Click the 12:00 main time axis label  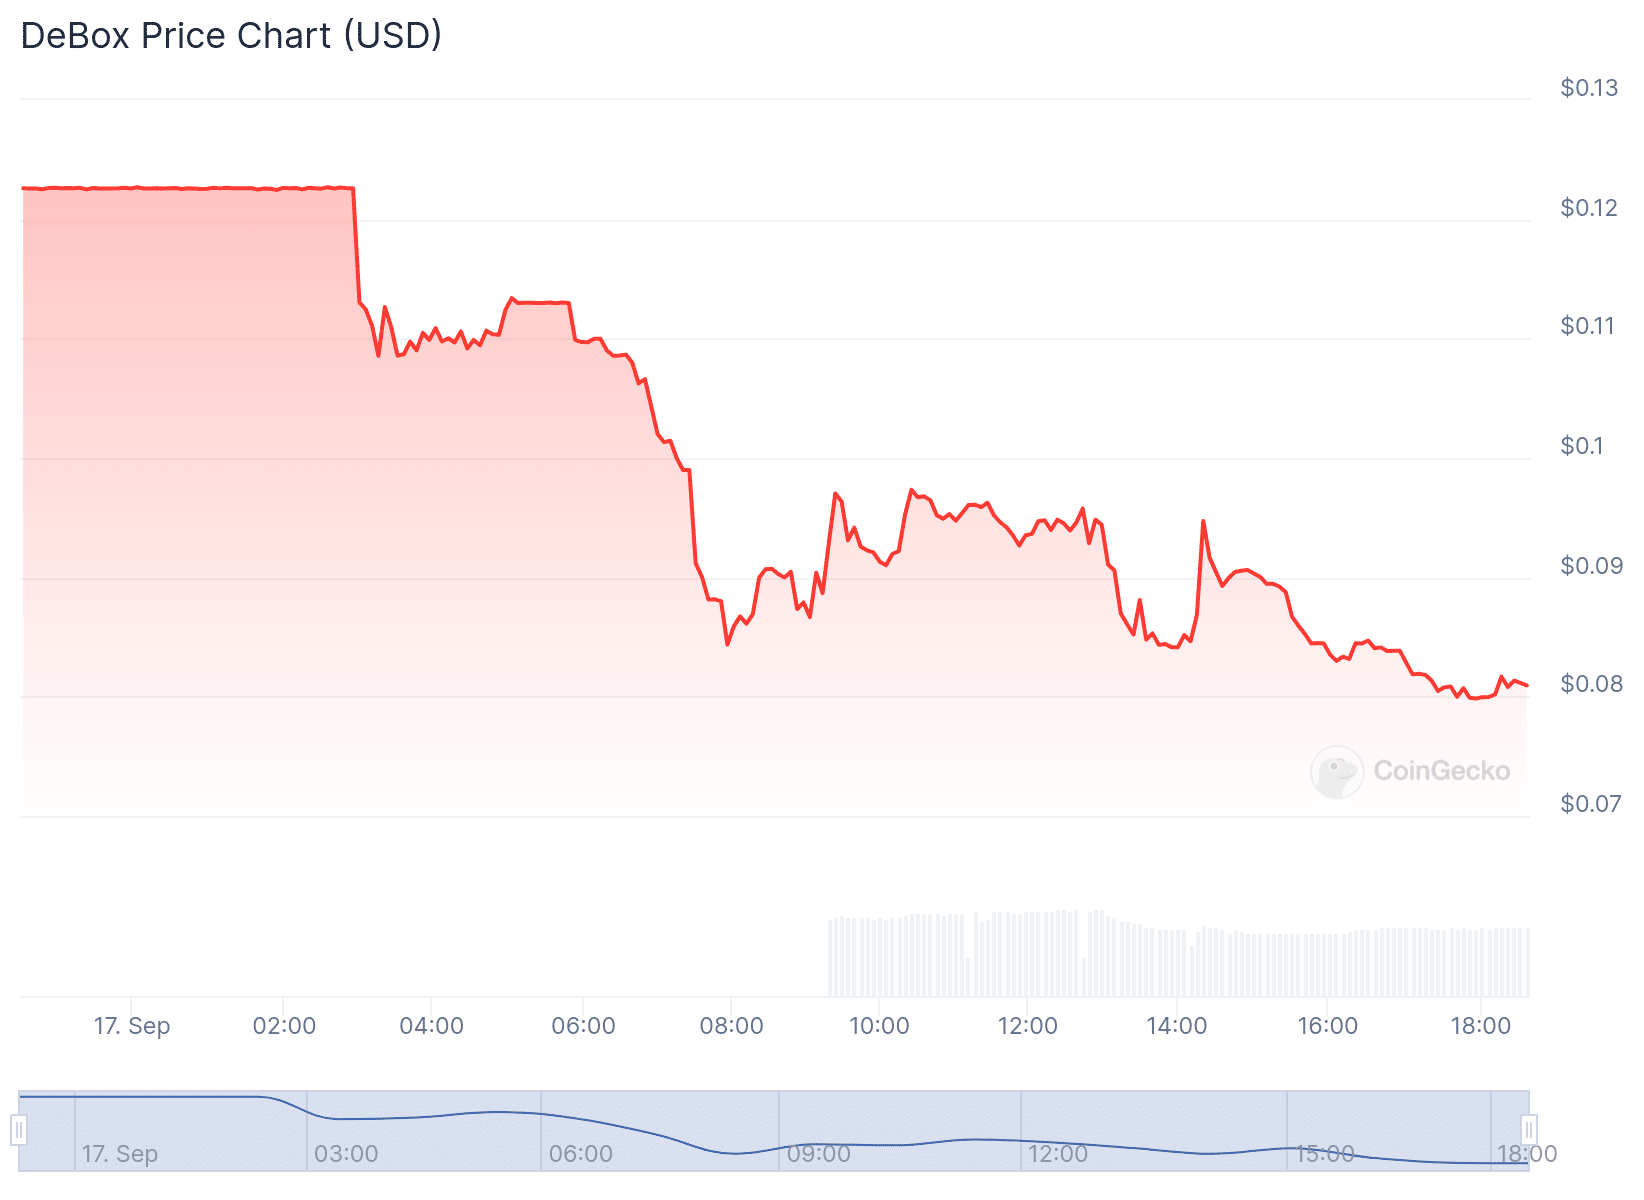point(1027,1026)
